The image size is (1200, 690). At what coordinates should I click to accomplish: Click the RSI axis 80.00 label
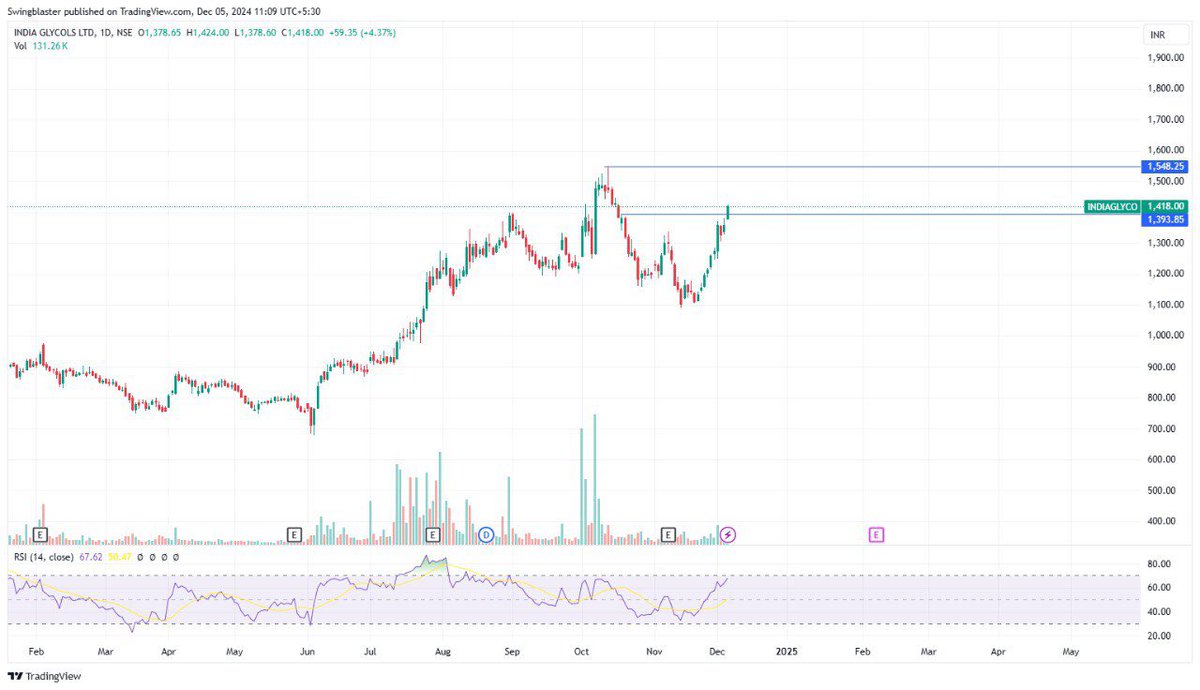(x=1158, y=564)
